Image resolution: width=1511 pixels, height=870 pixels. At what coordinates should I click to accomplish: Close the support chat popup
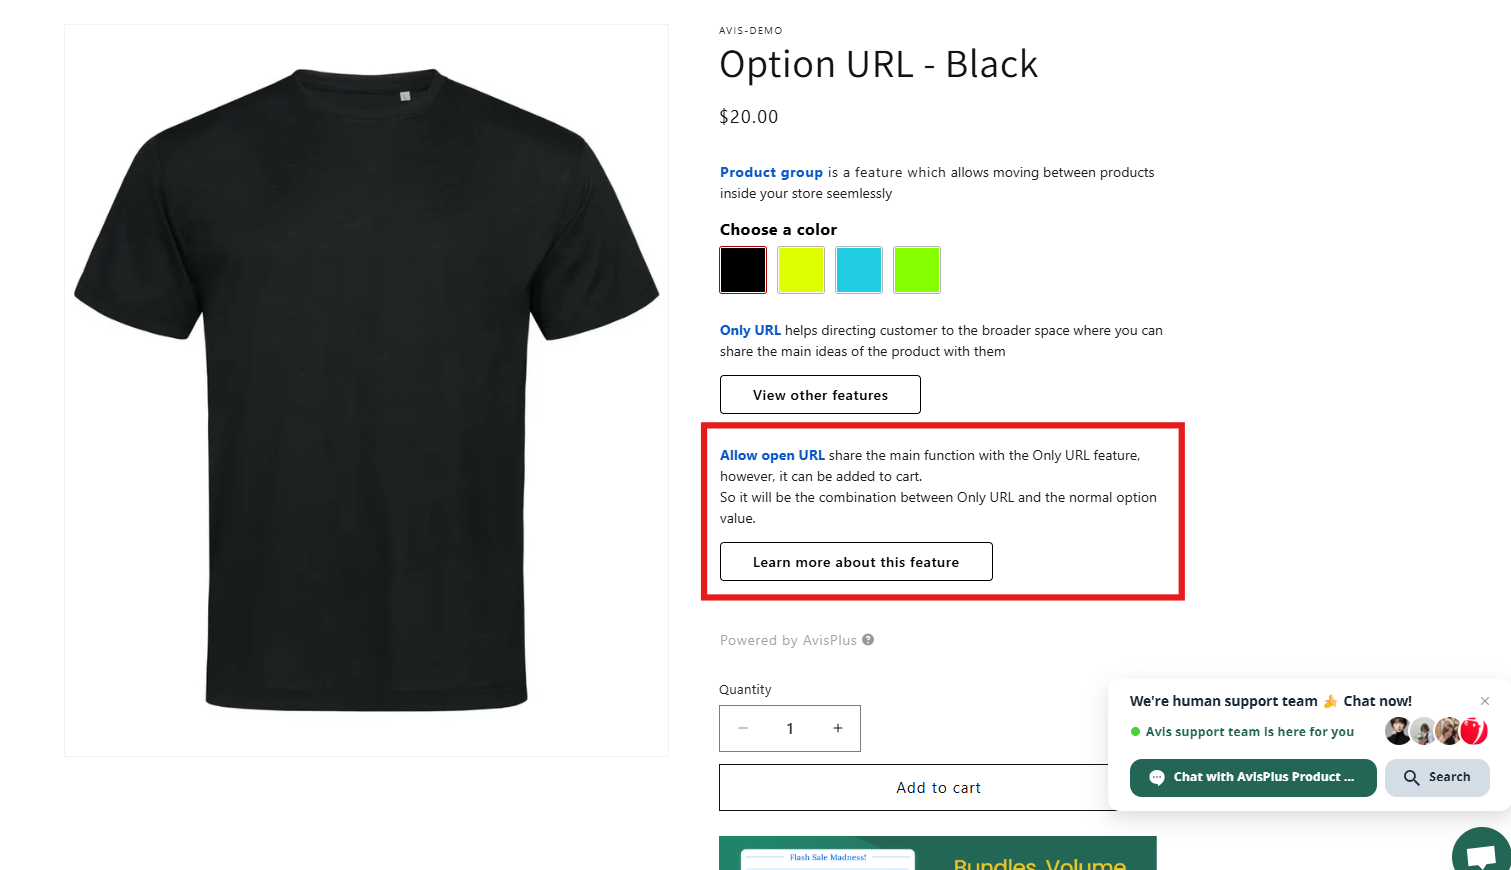(1485, 701)
